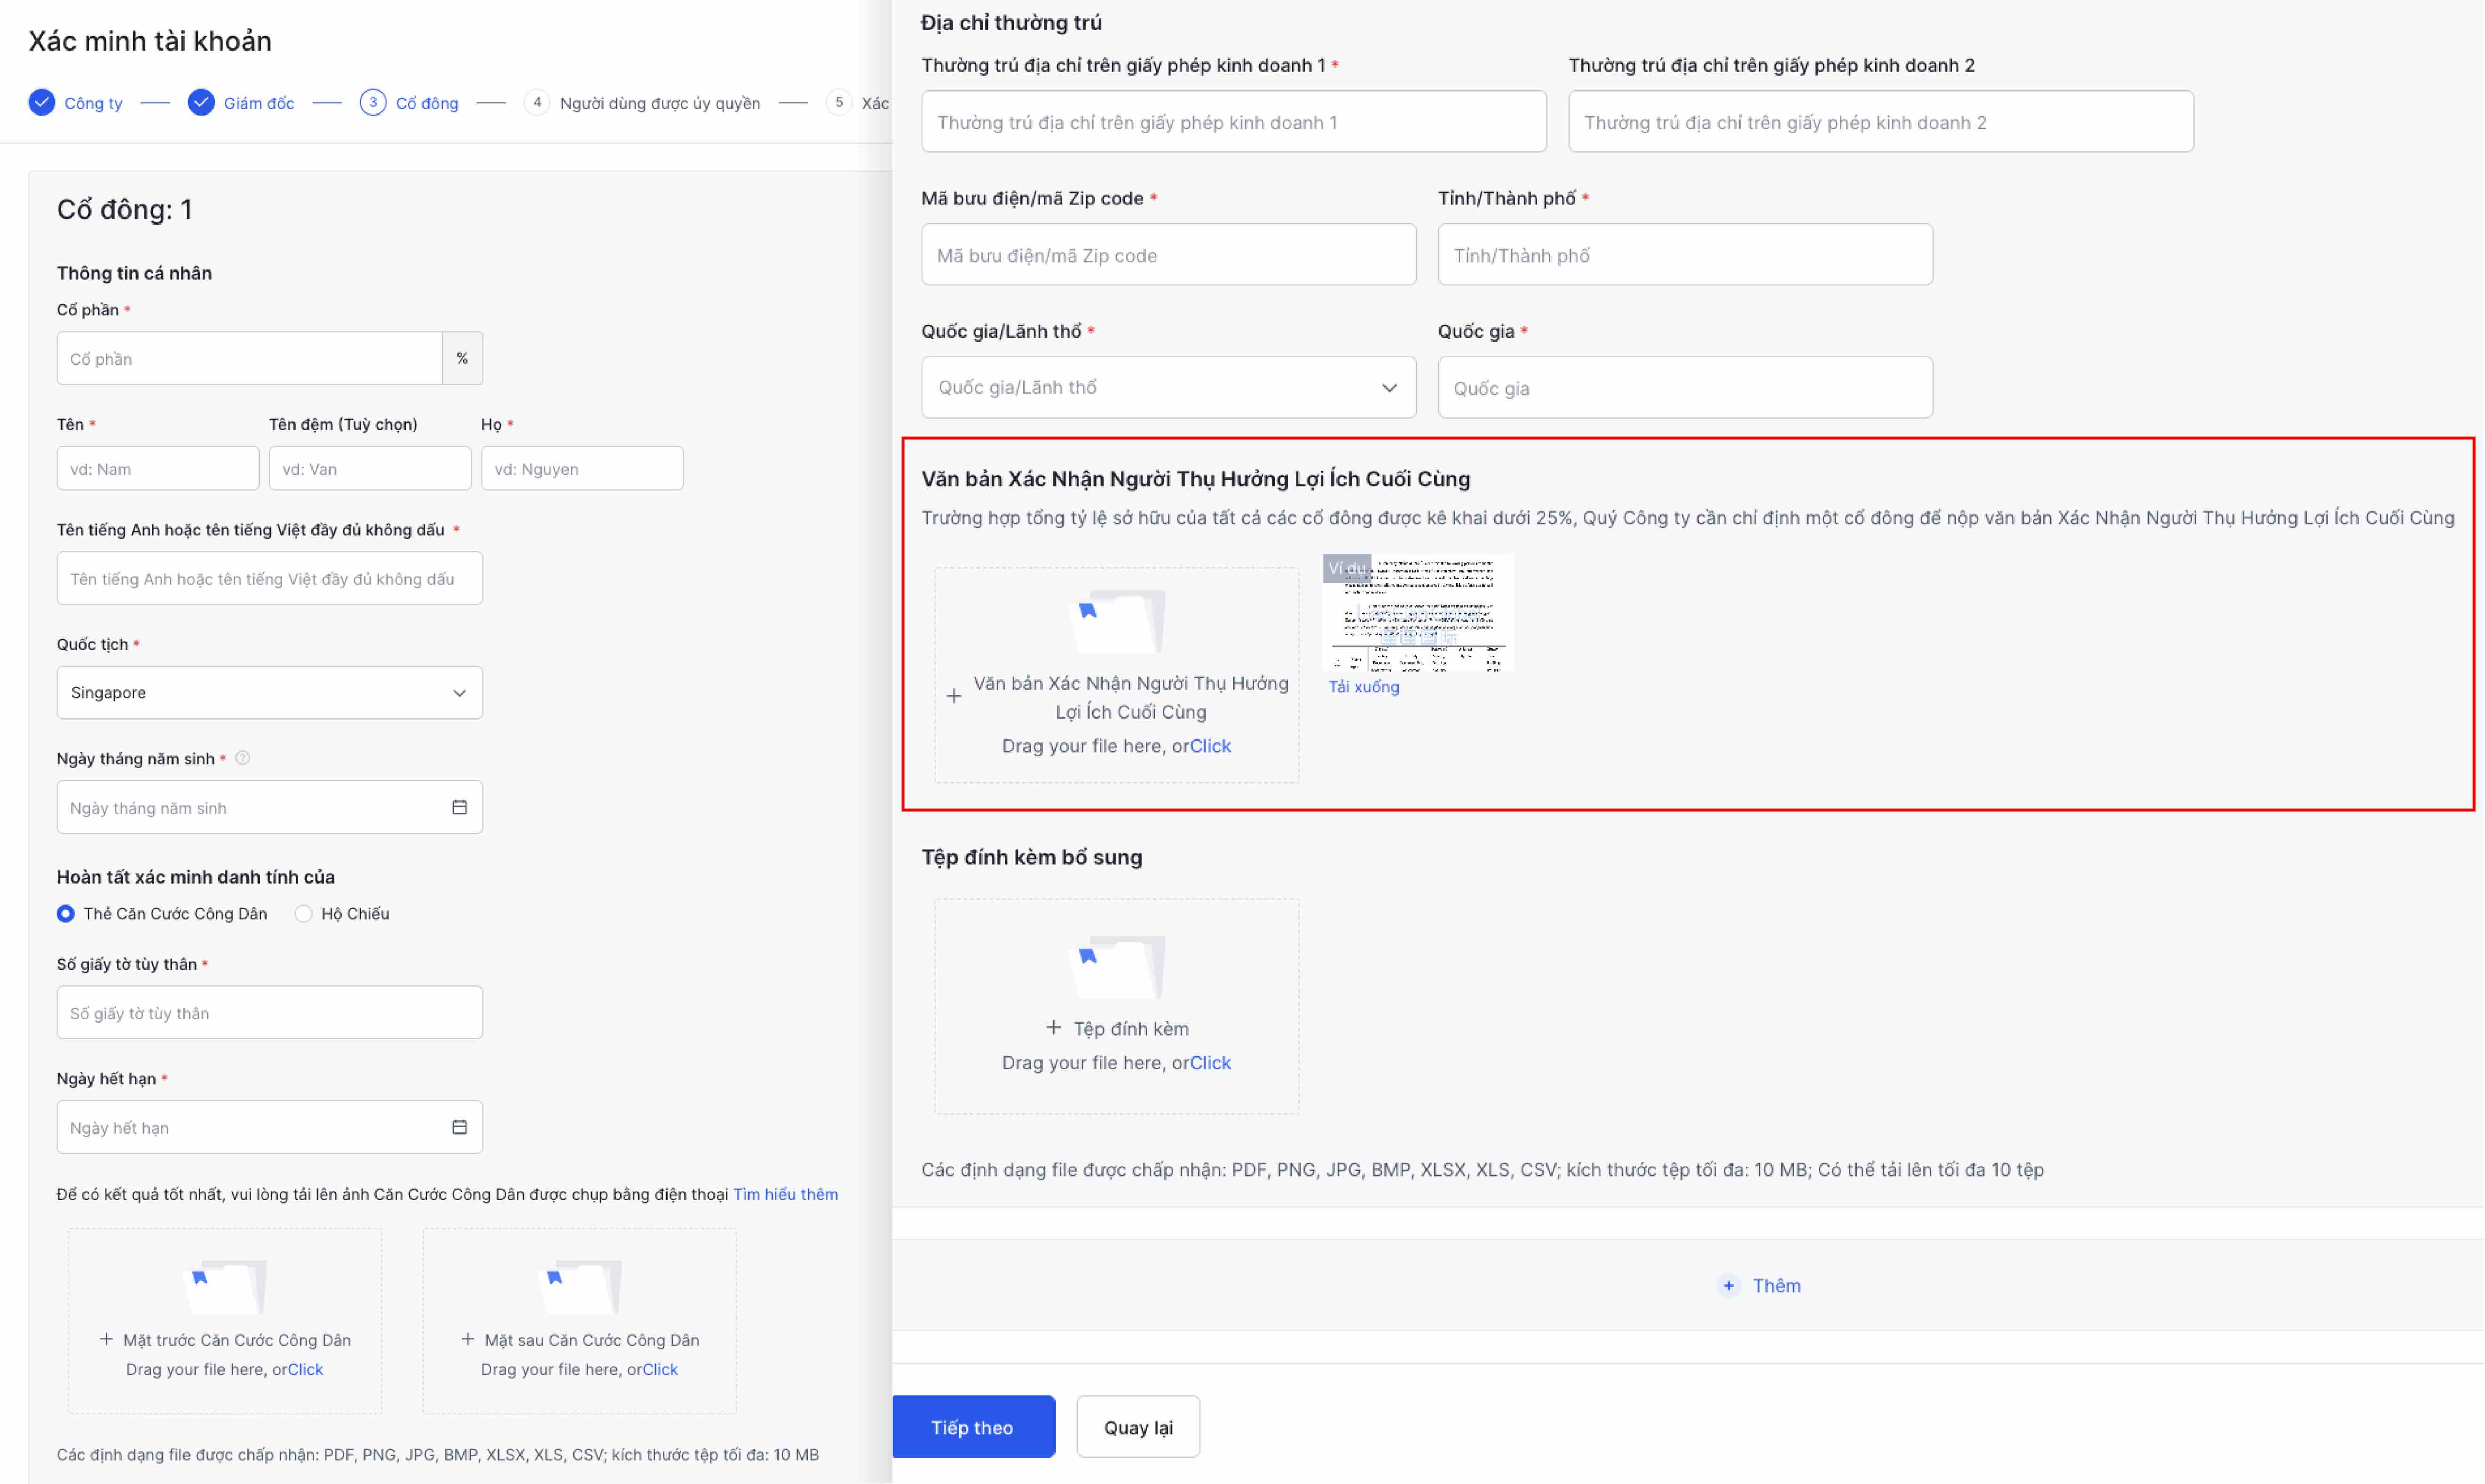Expand the Quốc gia/Lãnh thổ dropdown

point(1167,387)
